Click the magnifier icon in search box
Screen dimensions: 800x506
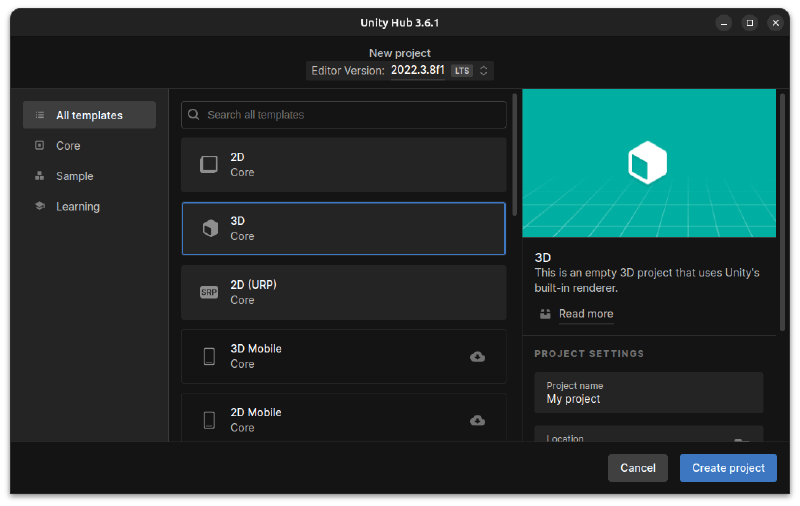(x=194, y=115)
